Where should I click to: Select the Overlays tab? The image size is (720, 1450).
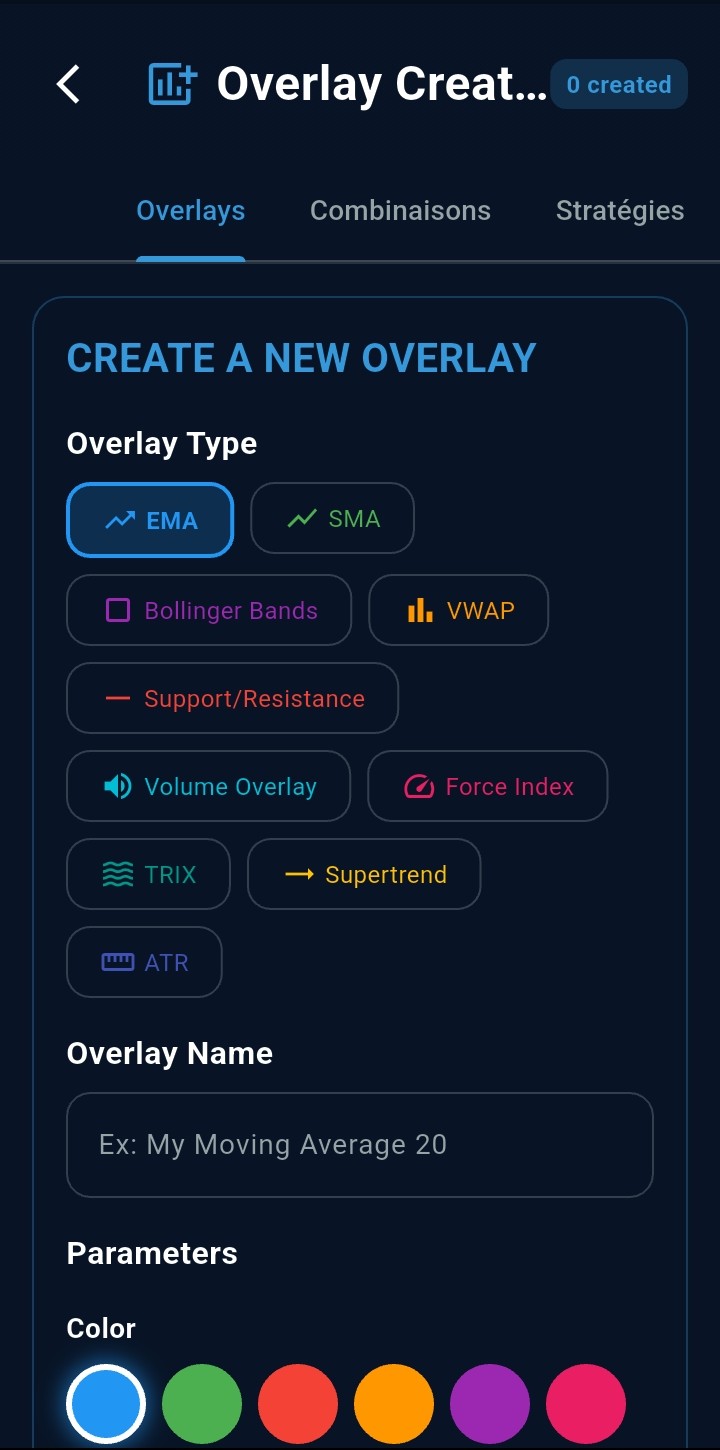(x=190, y=210)
